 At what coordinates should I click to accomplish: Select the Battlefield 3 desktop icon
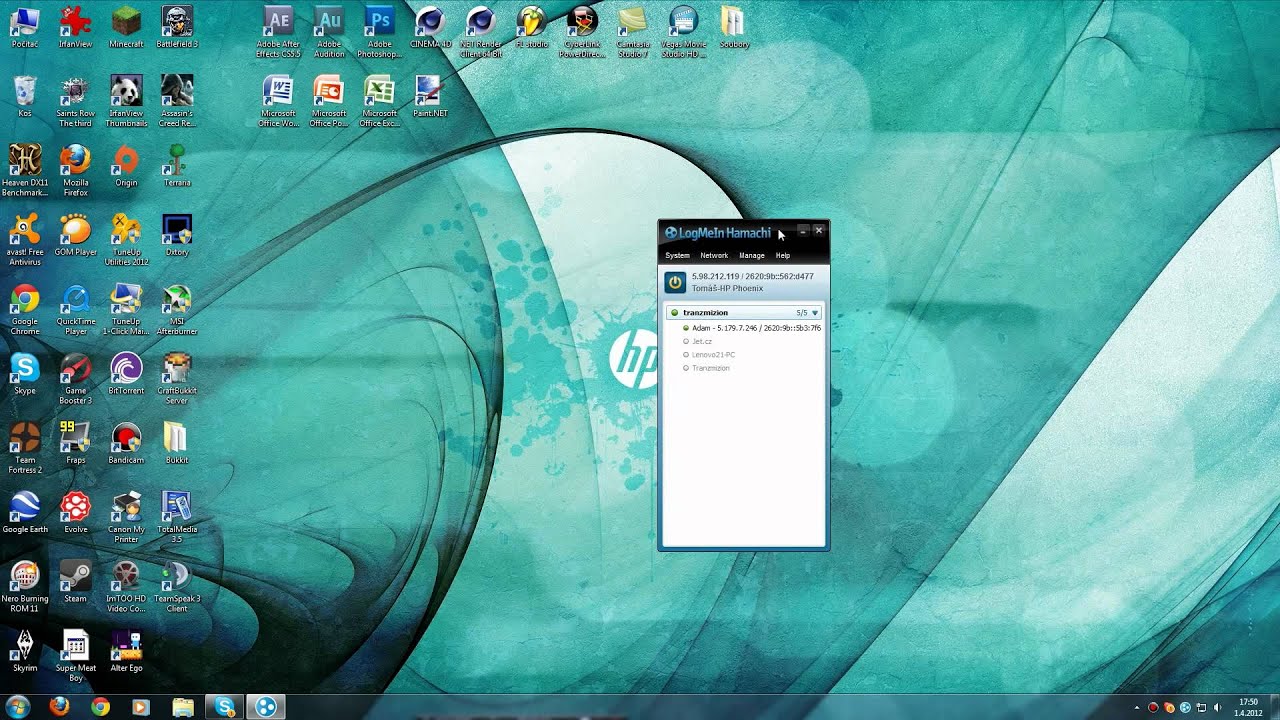pos(177,27)
